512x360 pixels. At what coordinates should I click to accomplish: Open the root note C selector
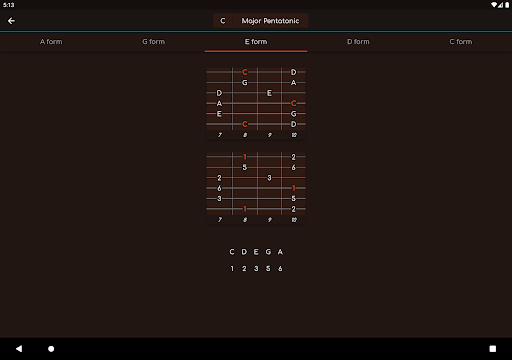(x=223, y=21)
